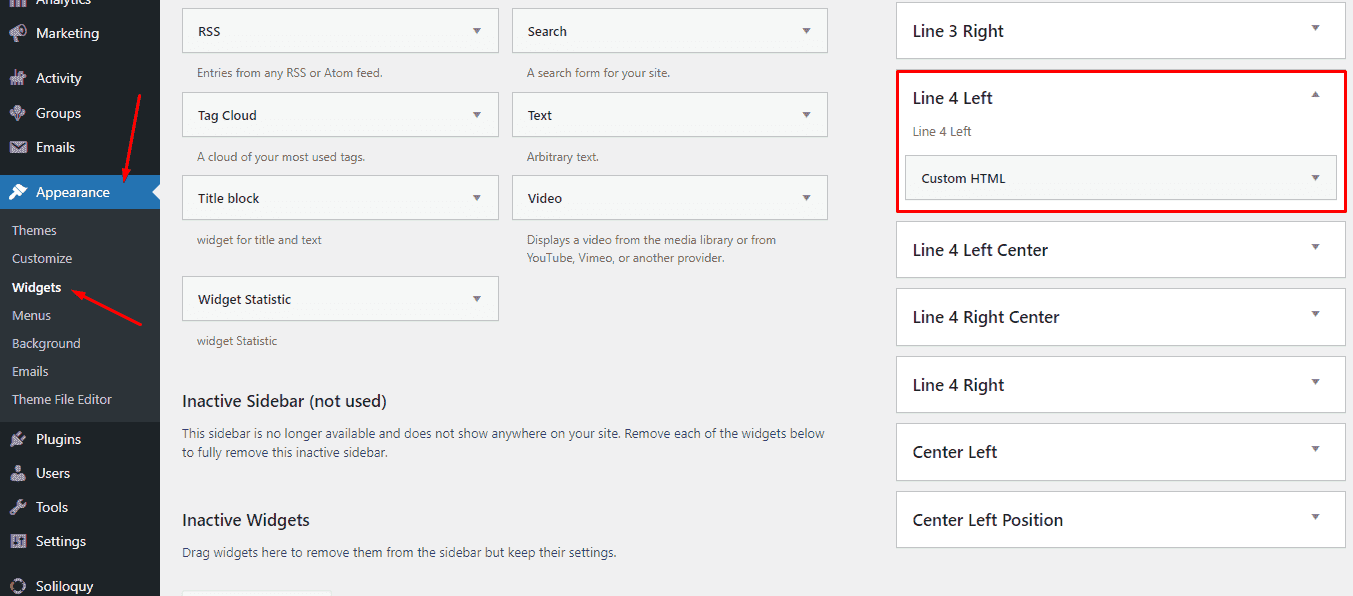Expand the Center Left Position area
This screenshot has width=1353, height=596.
1315,517
